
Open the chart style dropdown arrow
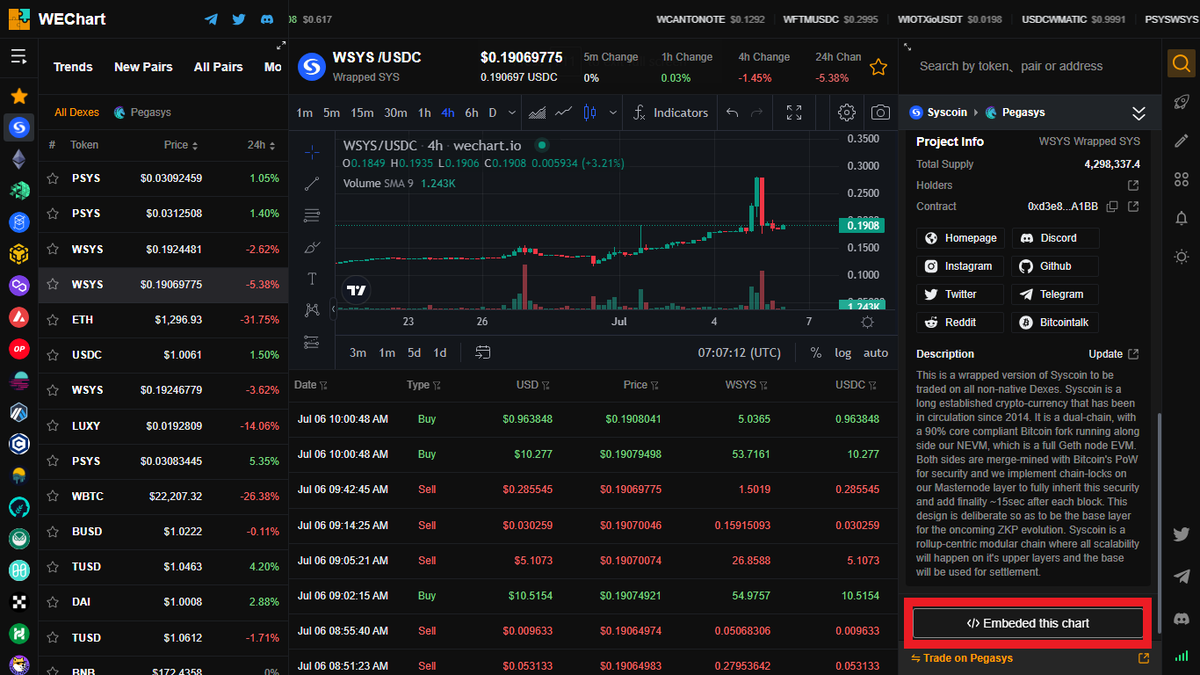pos(613,113)
